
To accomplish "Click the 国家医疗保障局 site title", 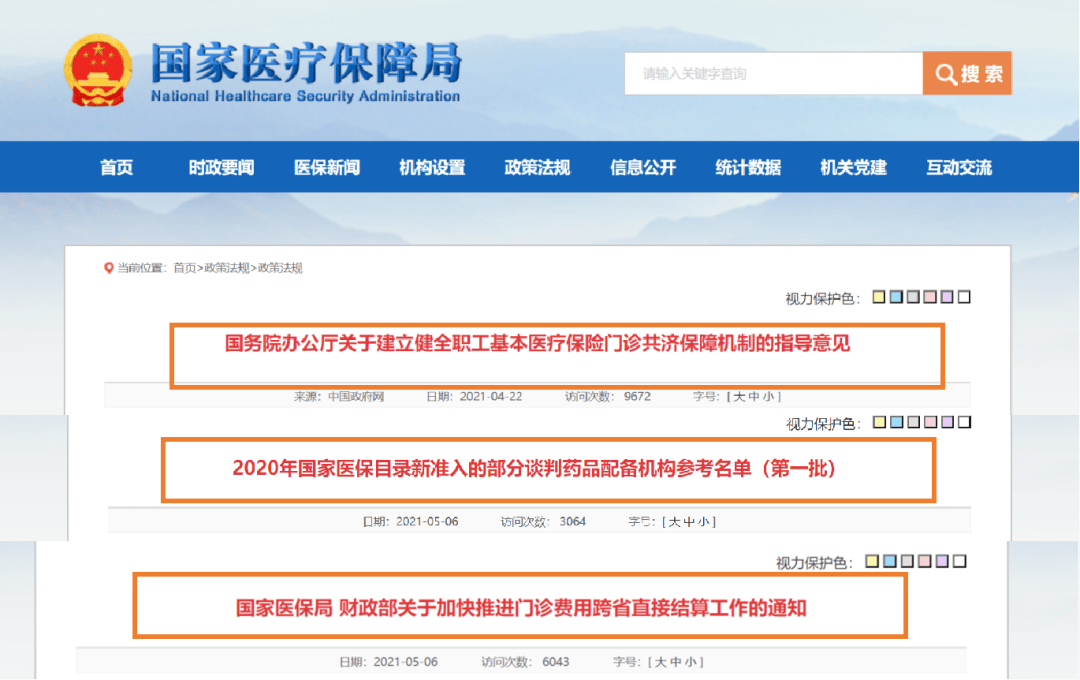I will 306,63.
